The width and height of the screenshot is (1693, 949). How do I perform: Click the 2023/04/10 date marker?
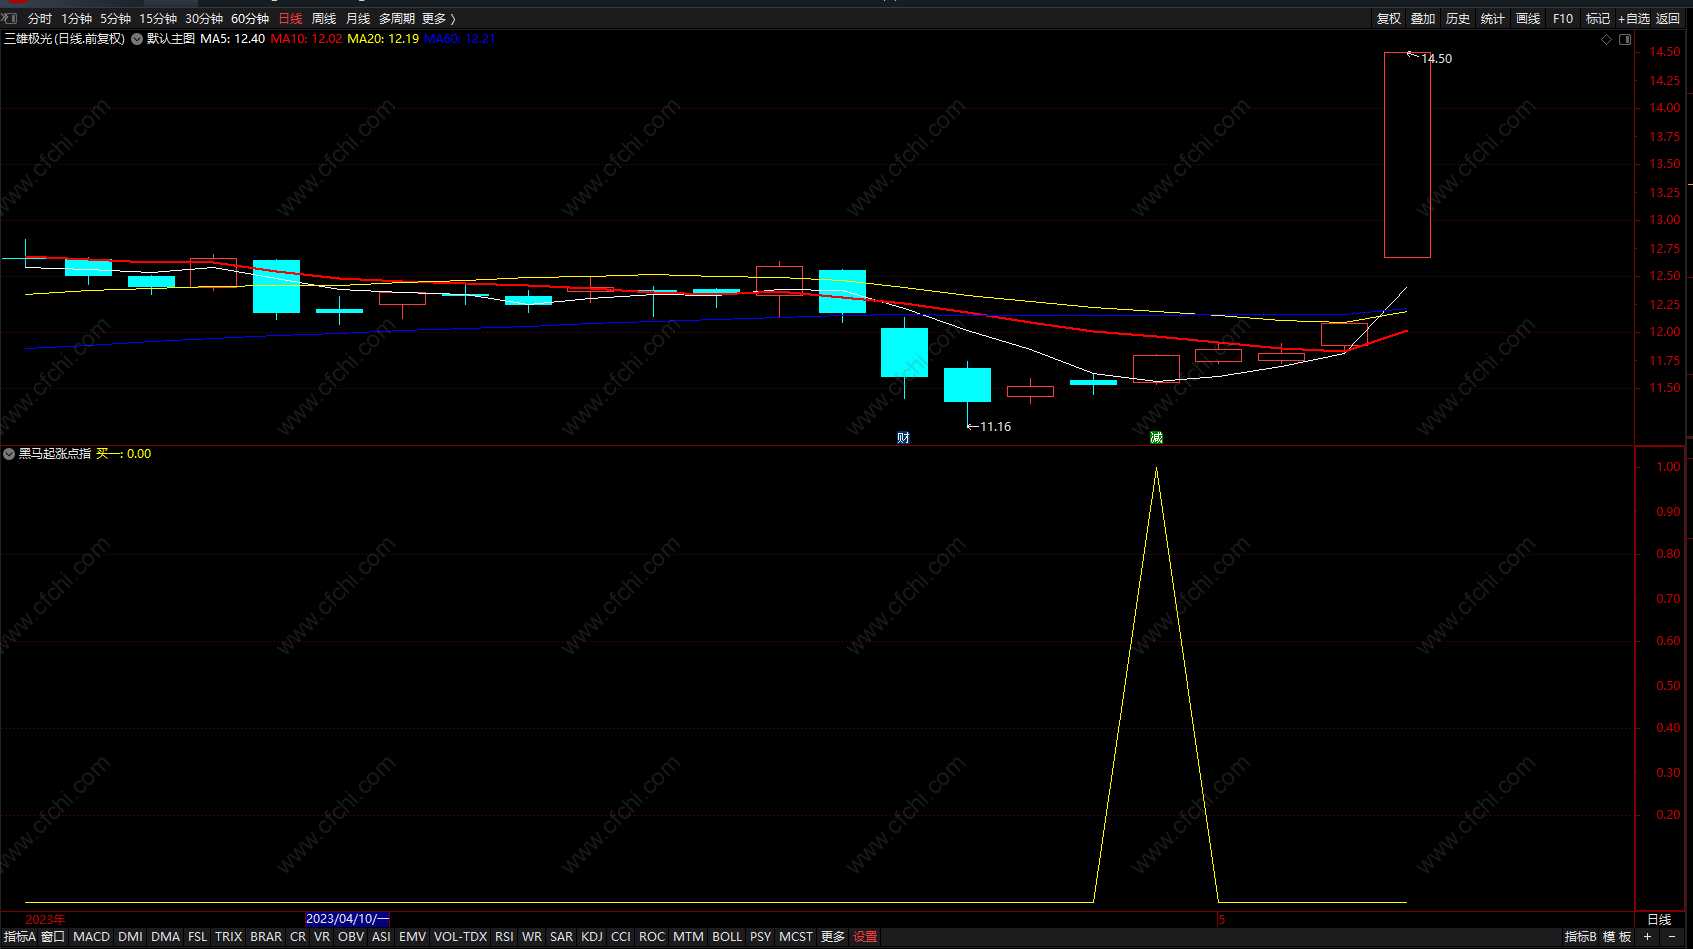347,919
